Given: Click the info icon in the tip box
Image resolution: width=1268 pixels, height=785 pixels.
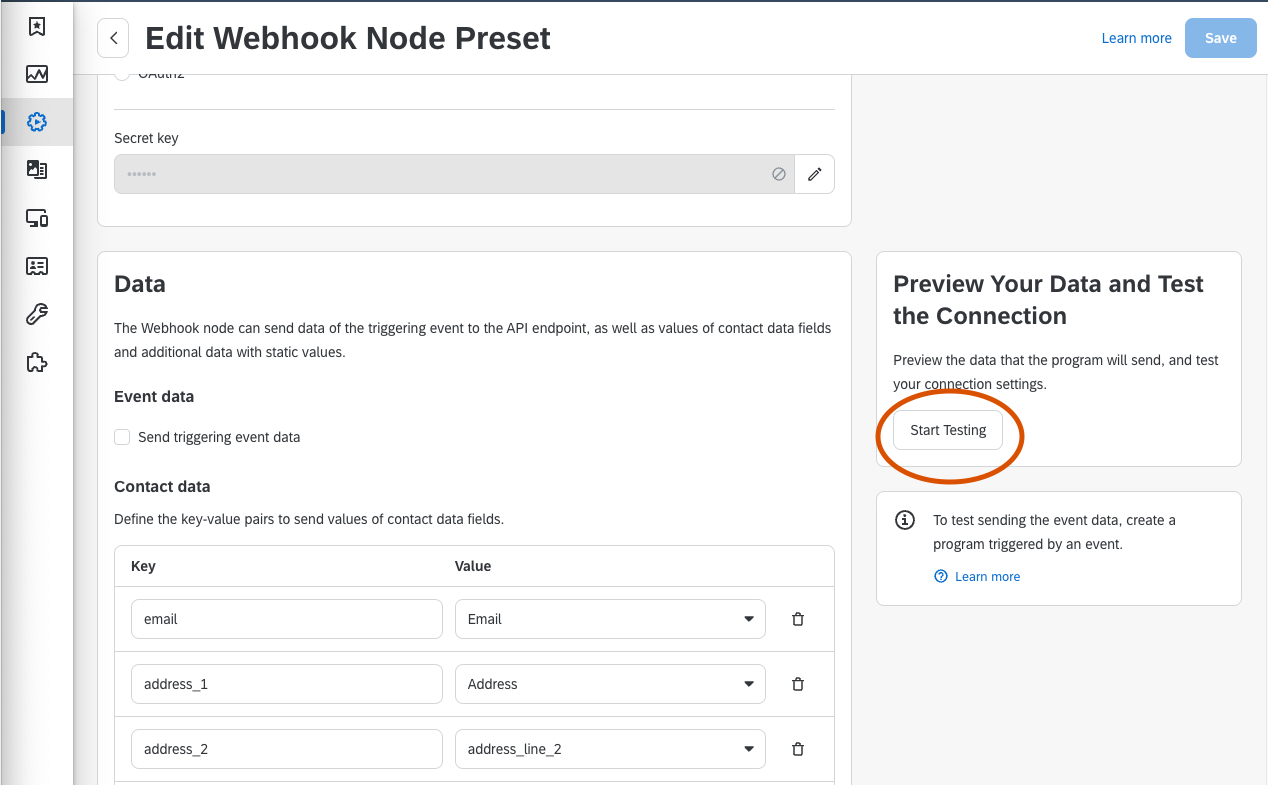Looking at the screenshot, I should pyautogui.click(x=905, y=520).
